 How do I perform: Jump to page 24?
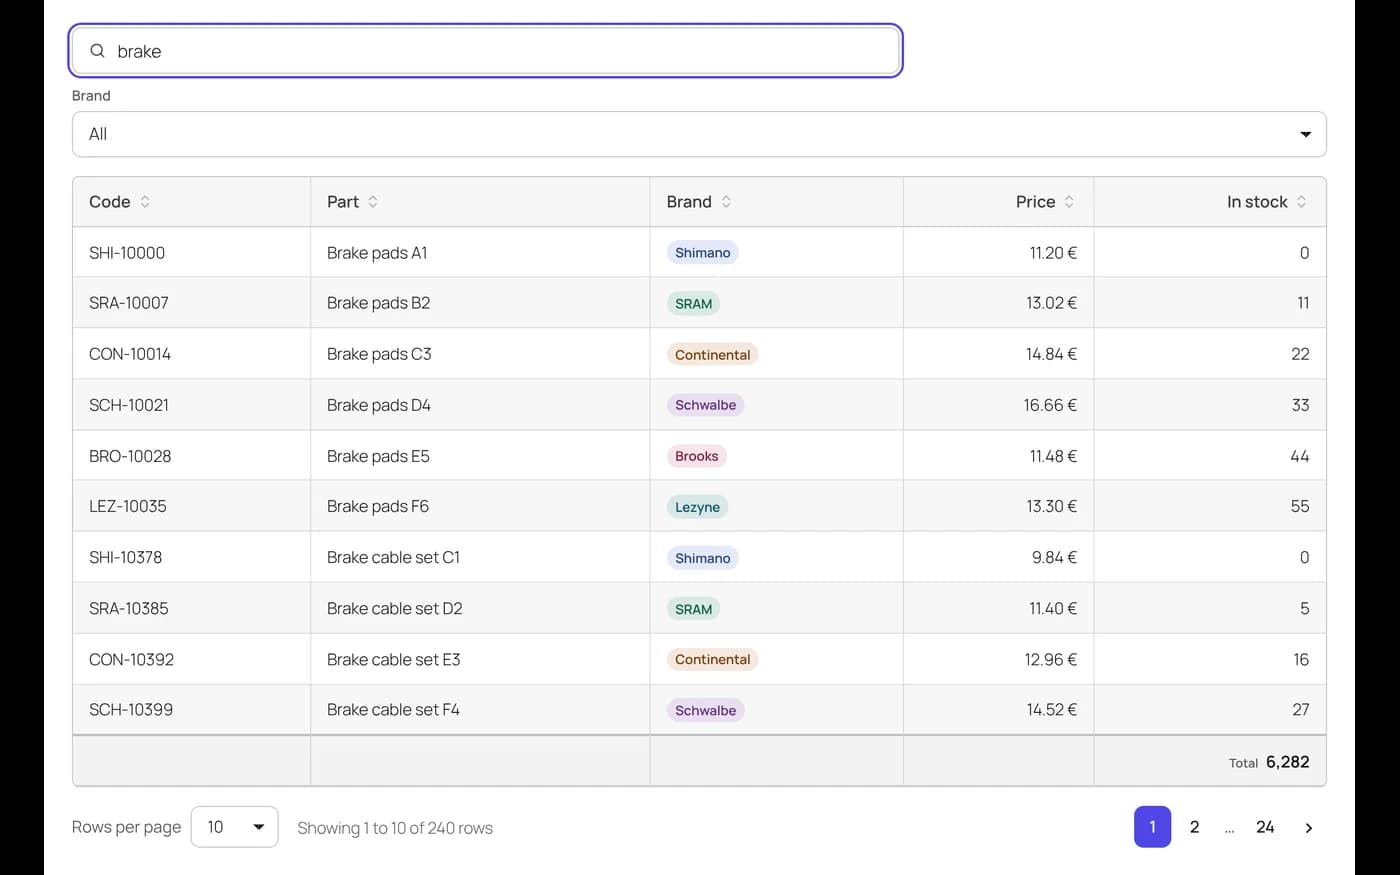tap(1265, 828)
